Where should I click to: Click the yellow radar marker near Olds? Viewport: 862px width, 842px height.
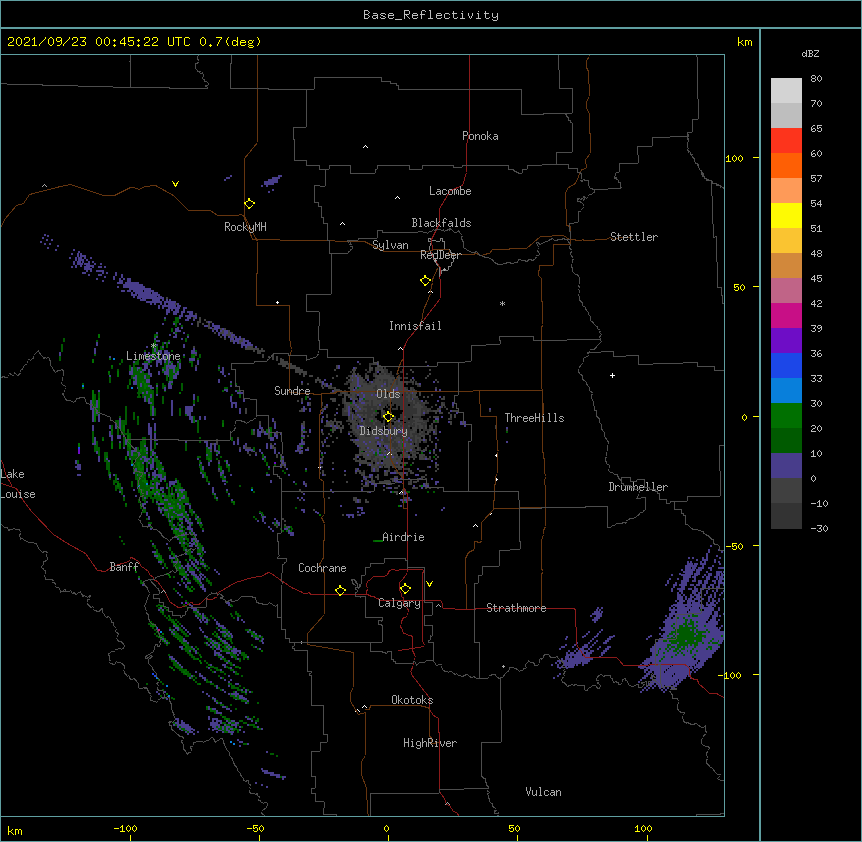388,416
